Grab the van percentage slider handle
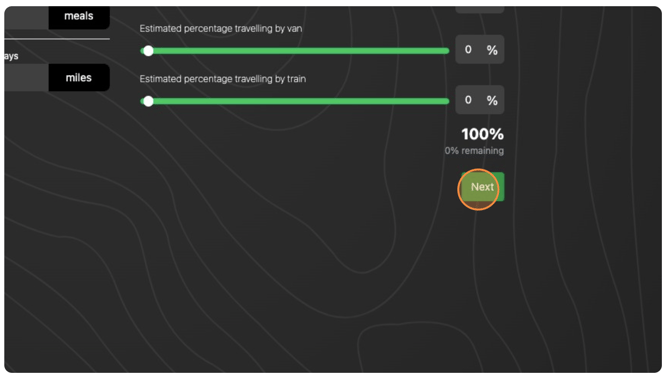This screenshot has height=380, width=670. tap(148, 51)
